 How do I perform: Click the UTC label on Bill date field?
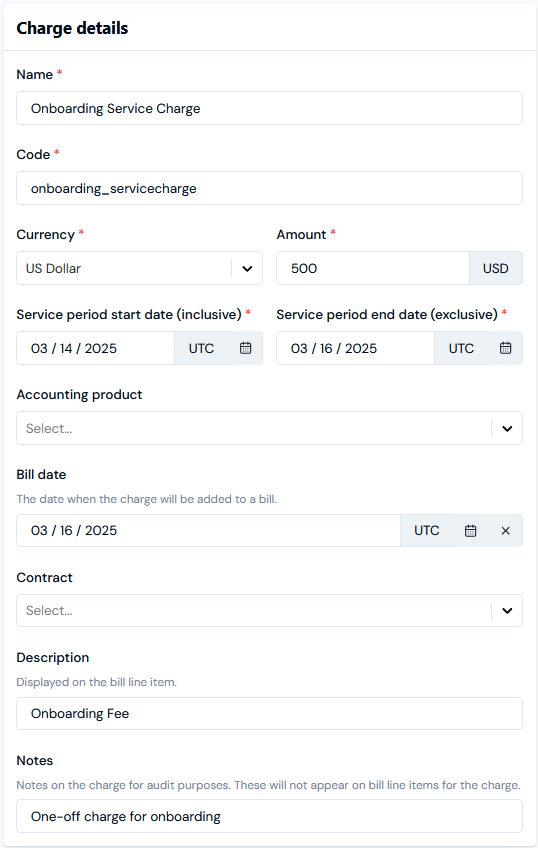click(427, 531)
